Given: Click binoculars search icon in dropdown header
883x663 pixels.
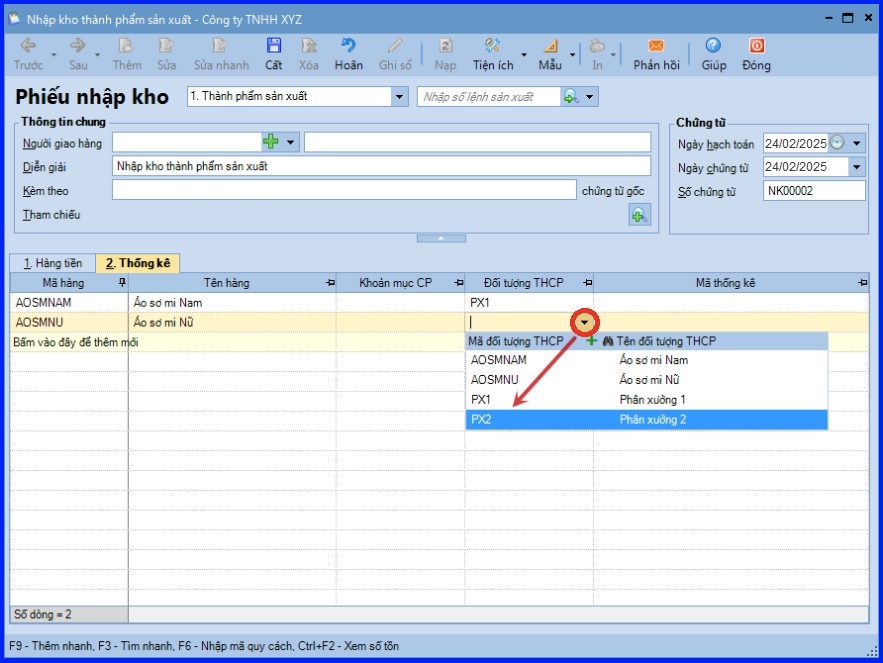Looking at the screenshot, I should click(607, 341).
